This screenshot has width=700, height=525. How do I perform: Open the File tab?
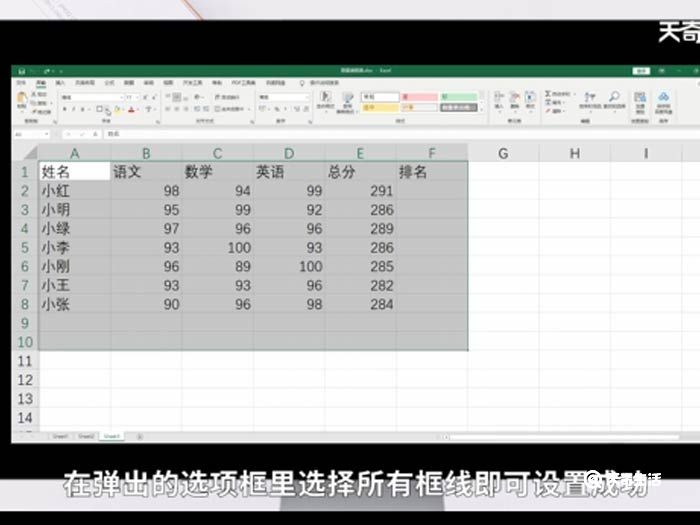(x=21, y=83)
